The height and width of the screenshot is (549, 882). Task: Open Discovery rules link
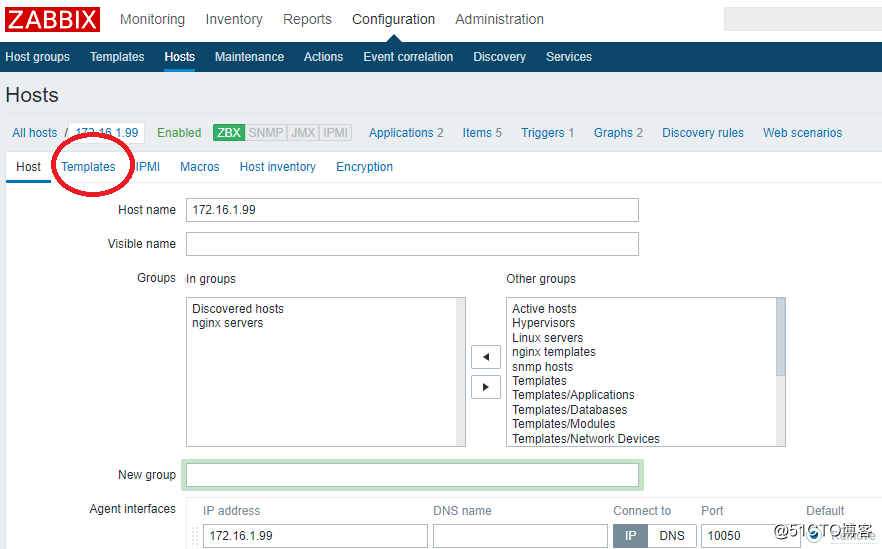coord(703,133)
